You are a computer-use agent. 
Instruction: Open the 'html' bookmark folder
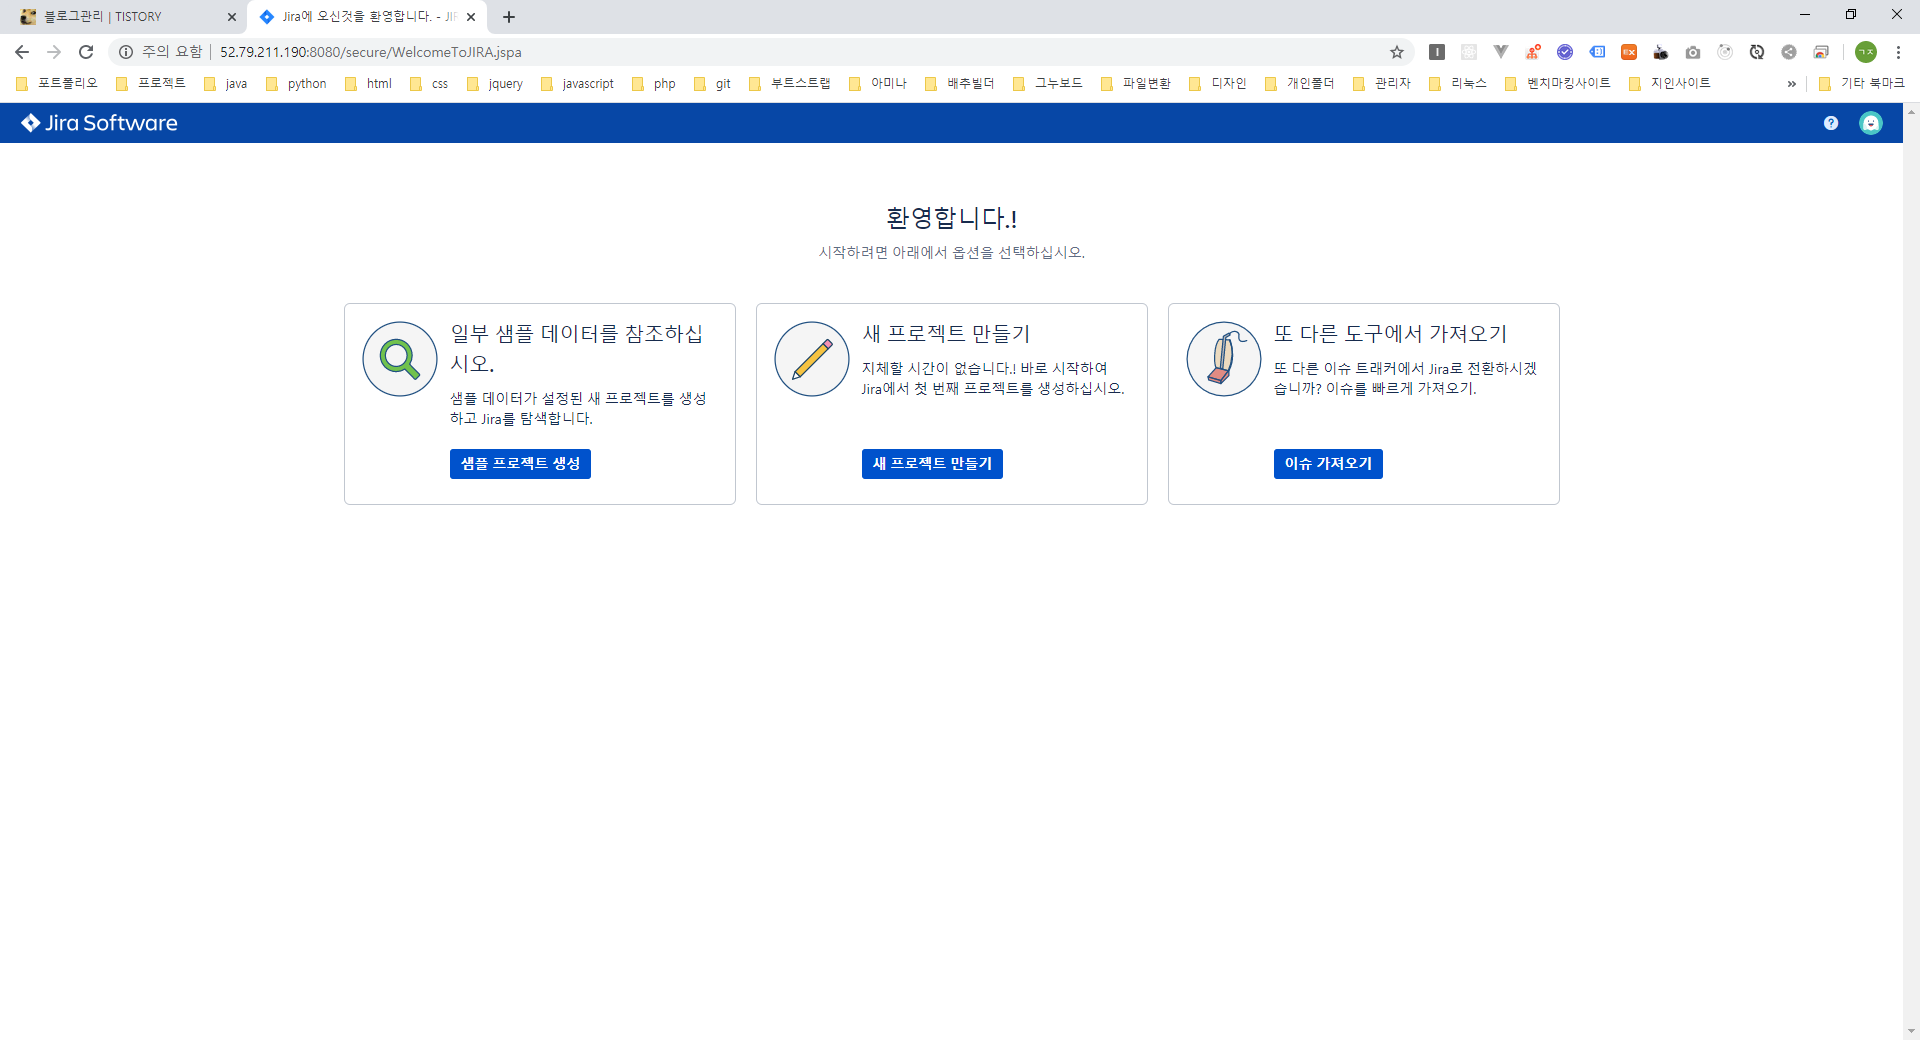[x=368, y=84]
